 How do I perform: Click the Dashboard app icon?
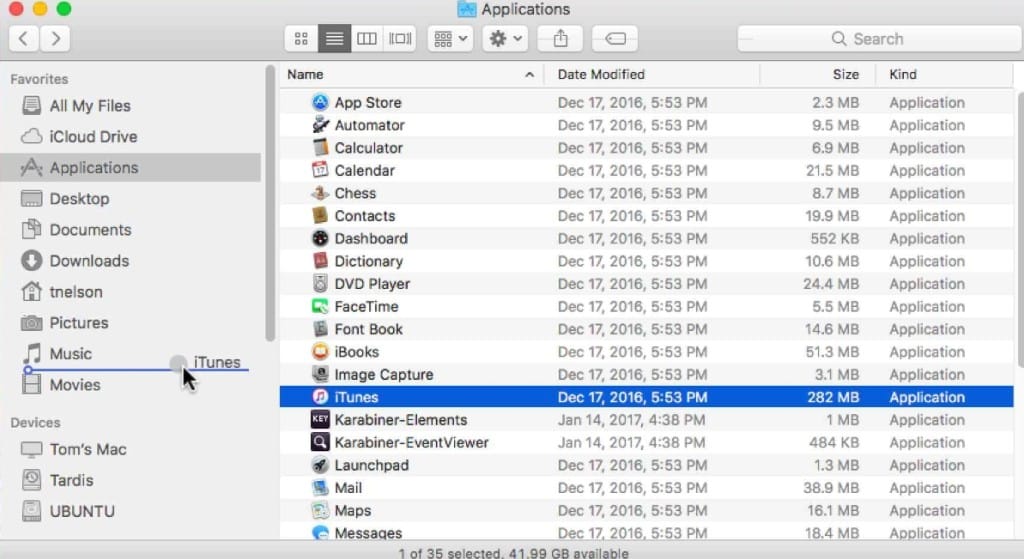(x=320, y=238)
